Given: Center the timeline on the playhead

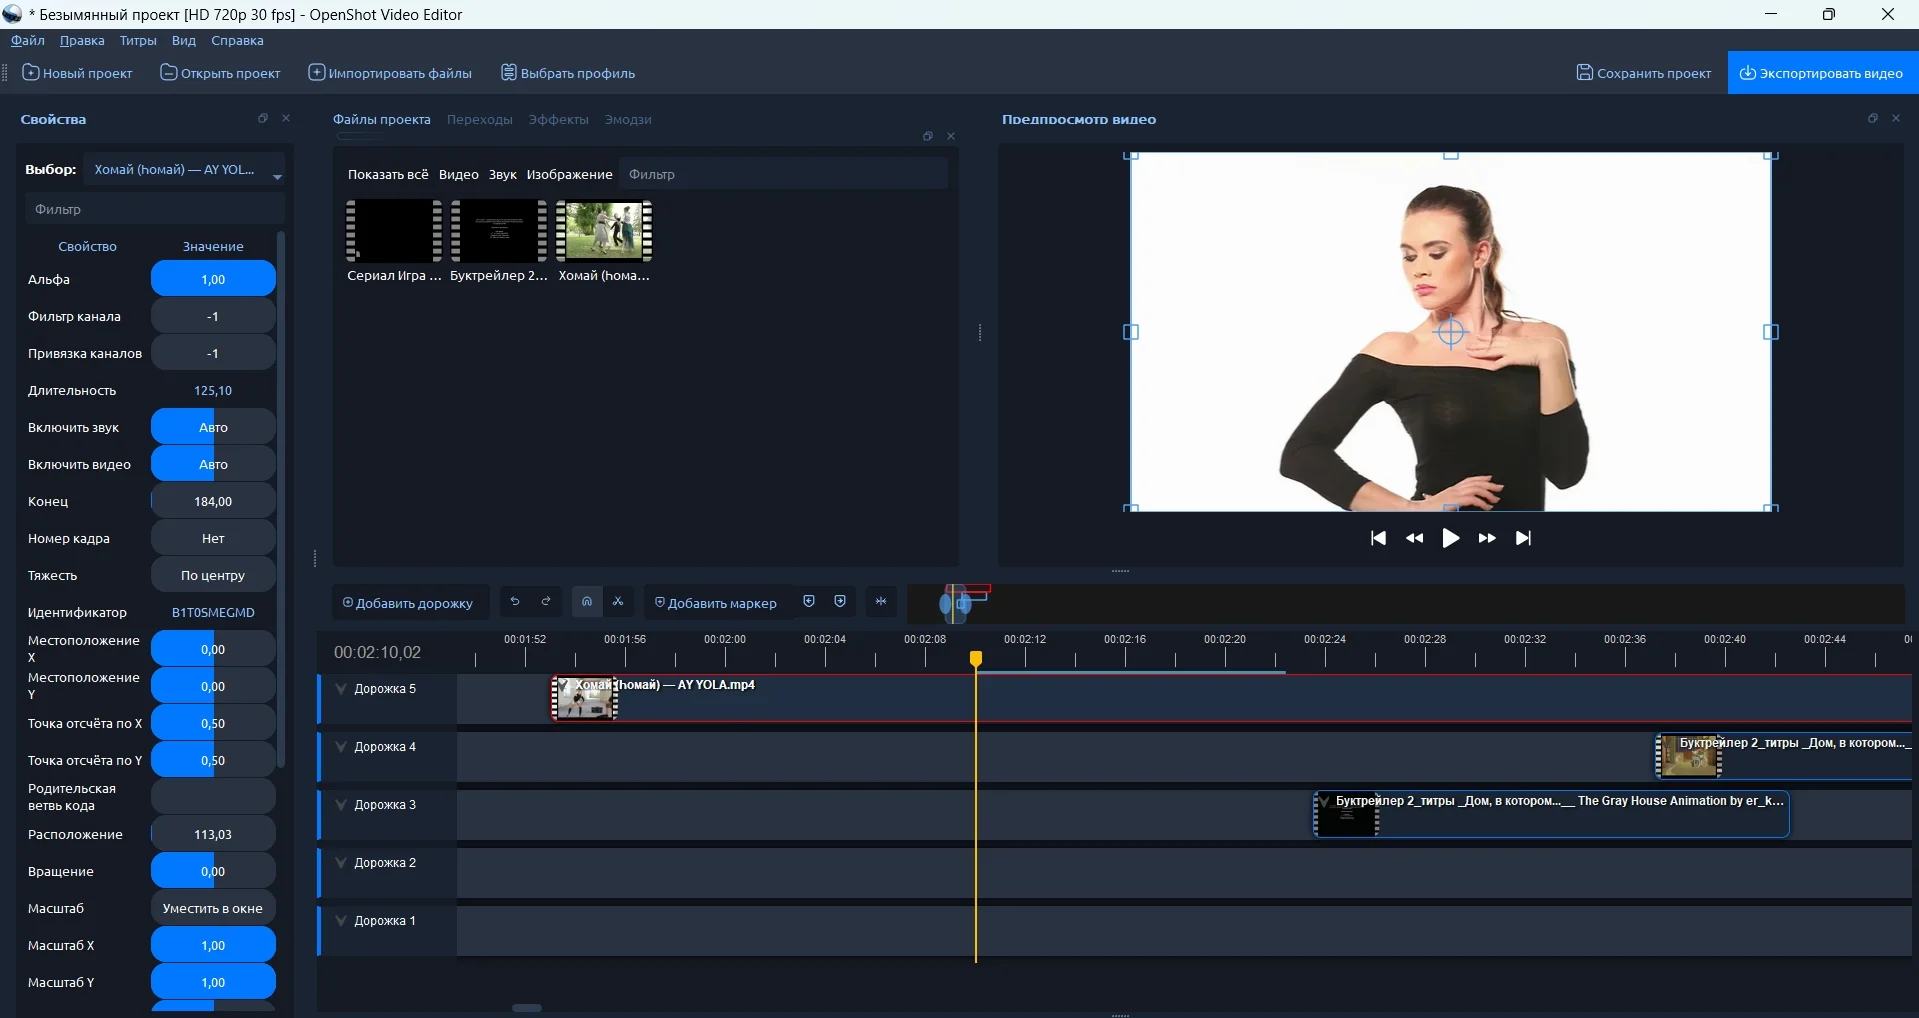Looking at the screenshot, I should (881, 602).
